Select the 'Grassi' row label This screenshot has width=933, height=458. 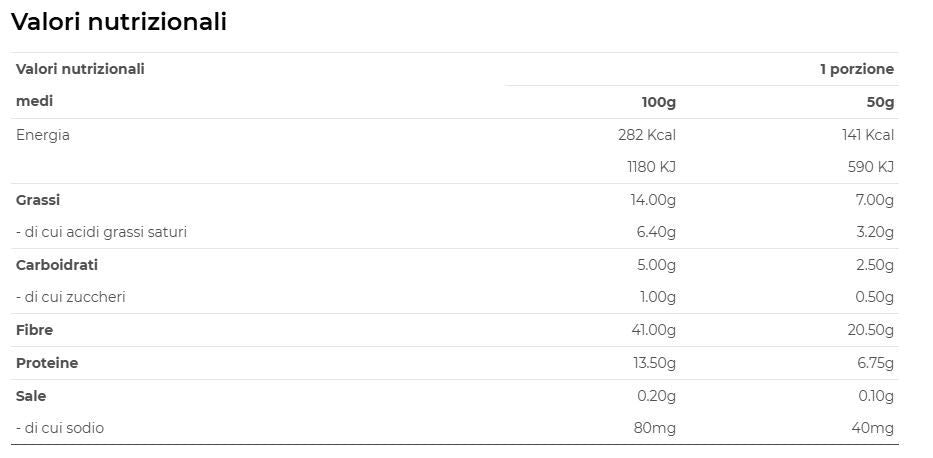point(38,200)
